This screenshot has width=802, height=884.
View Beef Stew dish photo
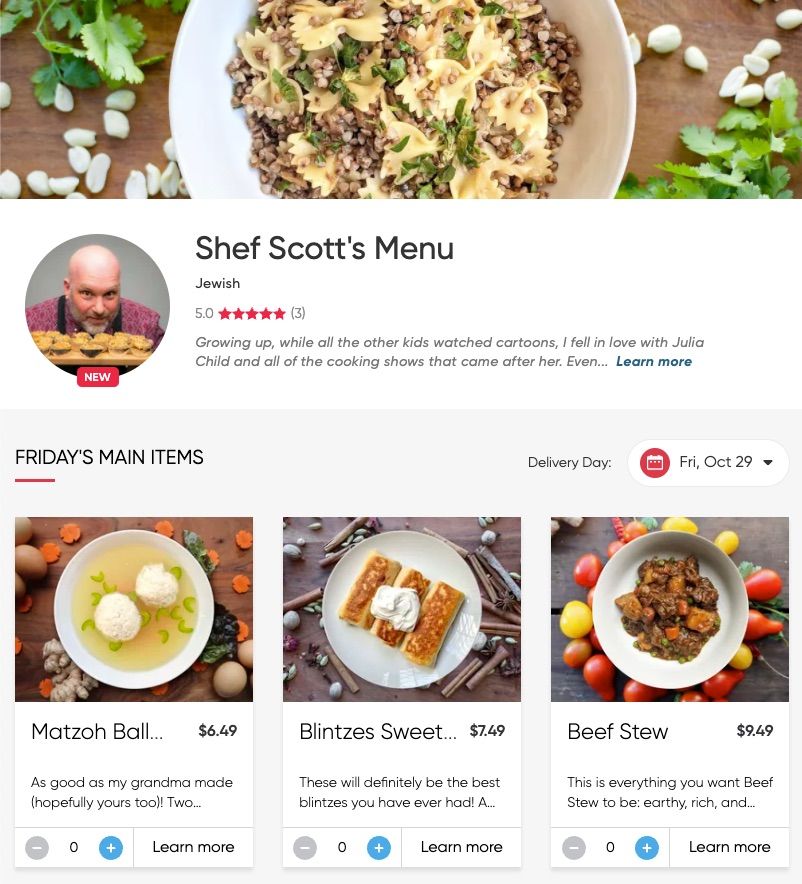(670, 609)
